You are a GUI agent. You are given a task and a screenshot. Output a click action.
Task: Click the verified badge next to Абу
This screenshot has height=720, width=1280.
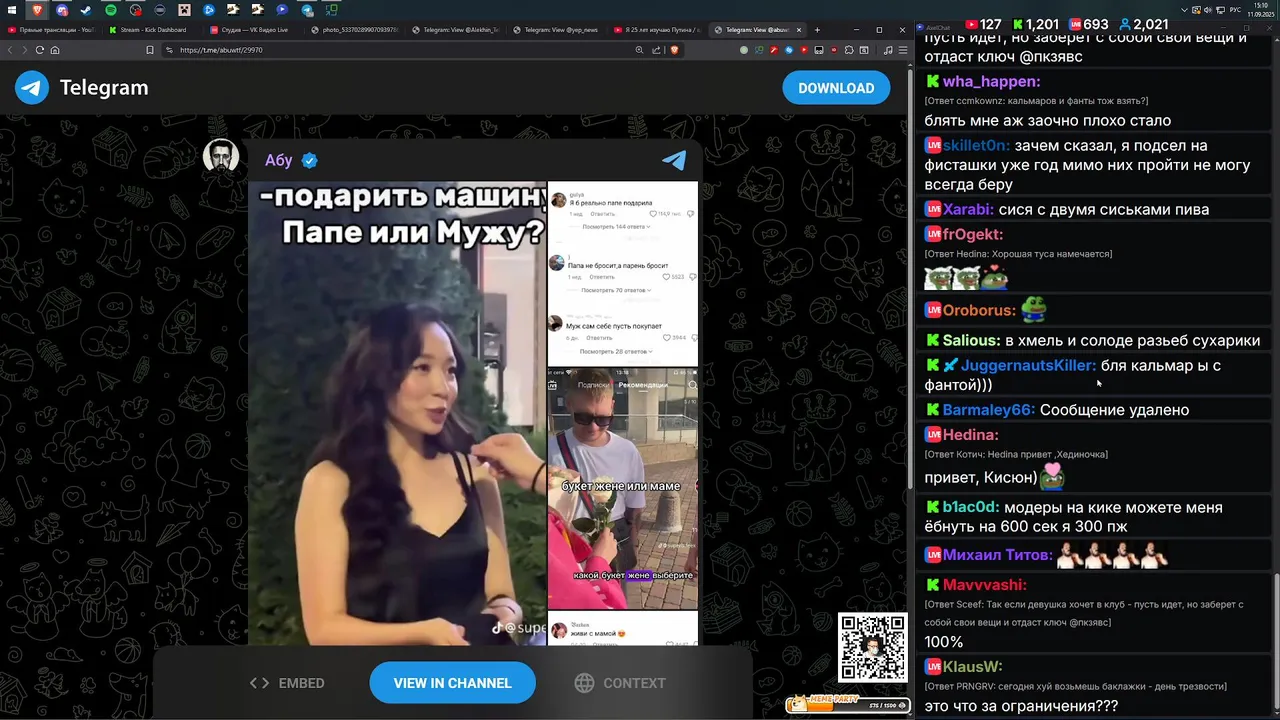click(310, 160)
